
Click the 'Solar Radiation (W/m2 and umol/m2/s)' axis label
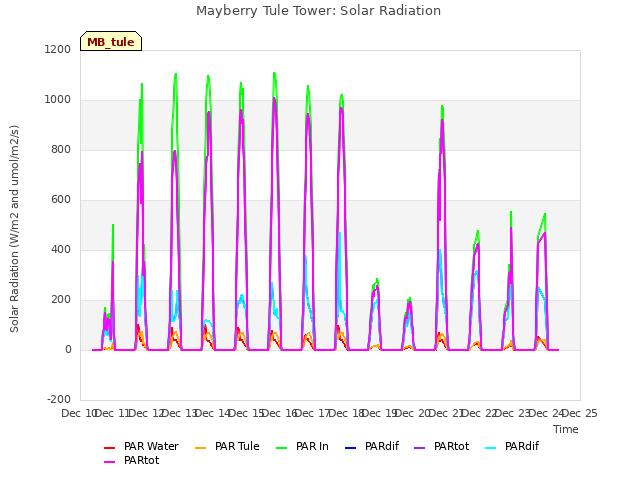pyautogui.click(x=14, y=229)
